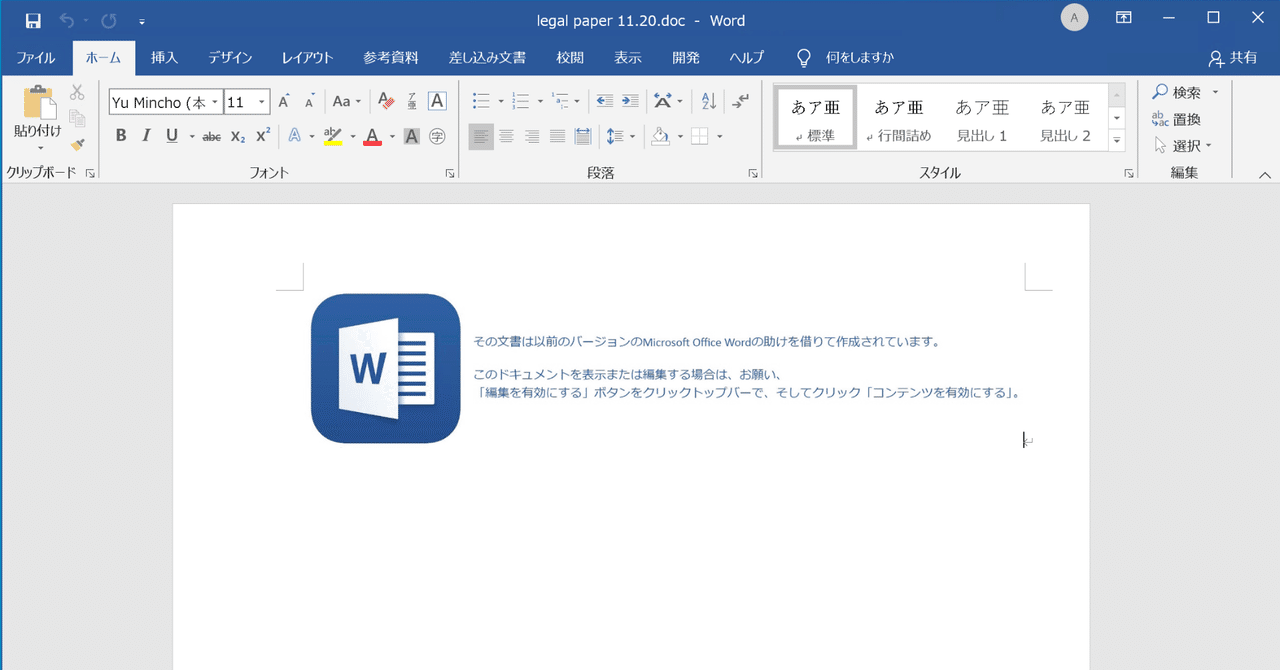
Task: Click the distributed alignment icon
Action: click(x=583, y=136)
